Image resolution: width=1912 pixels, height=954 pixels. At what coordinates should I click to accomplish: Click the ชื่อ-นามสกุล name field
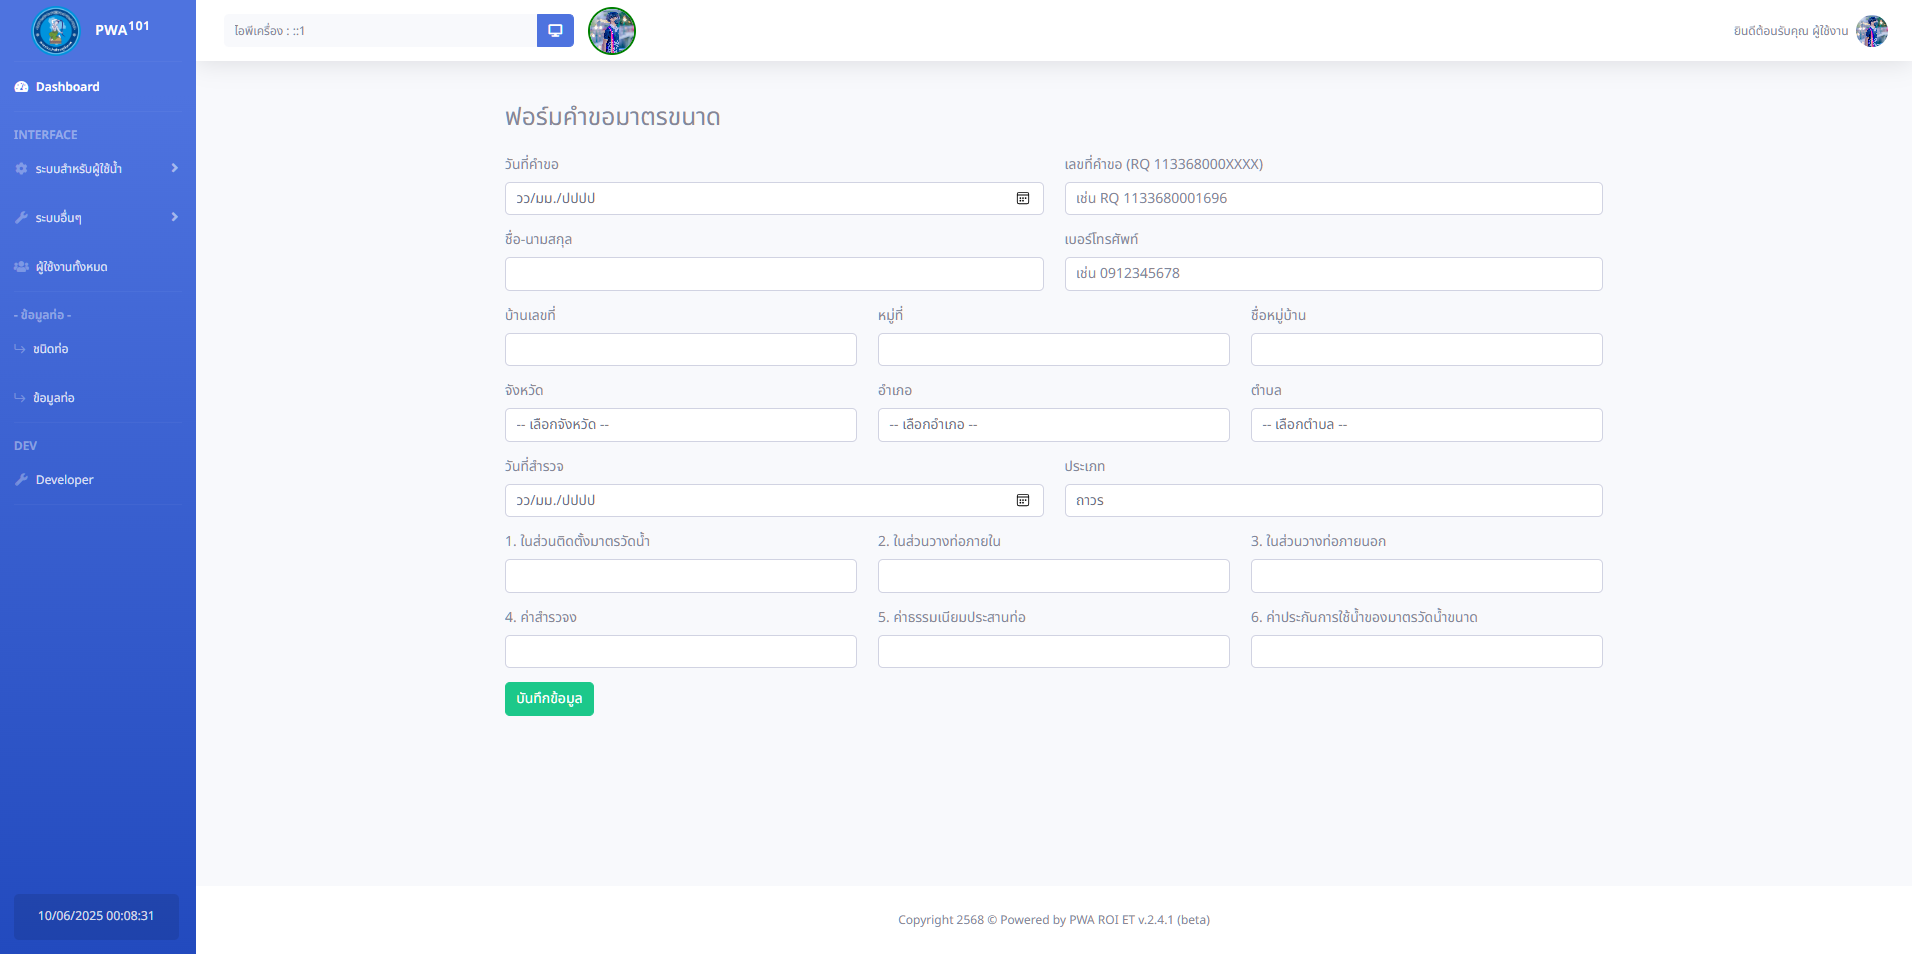(x=774, y=274)
